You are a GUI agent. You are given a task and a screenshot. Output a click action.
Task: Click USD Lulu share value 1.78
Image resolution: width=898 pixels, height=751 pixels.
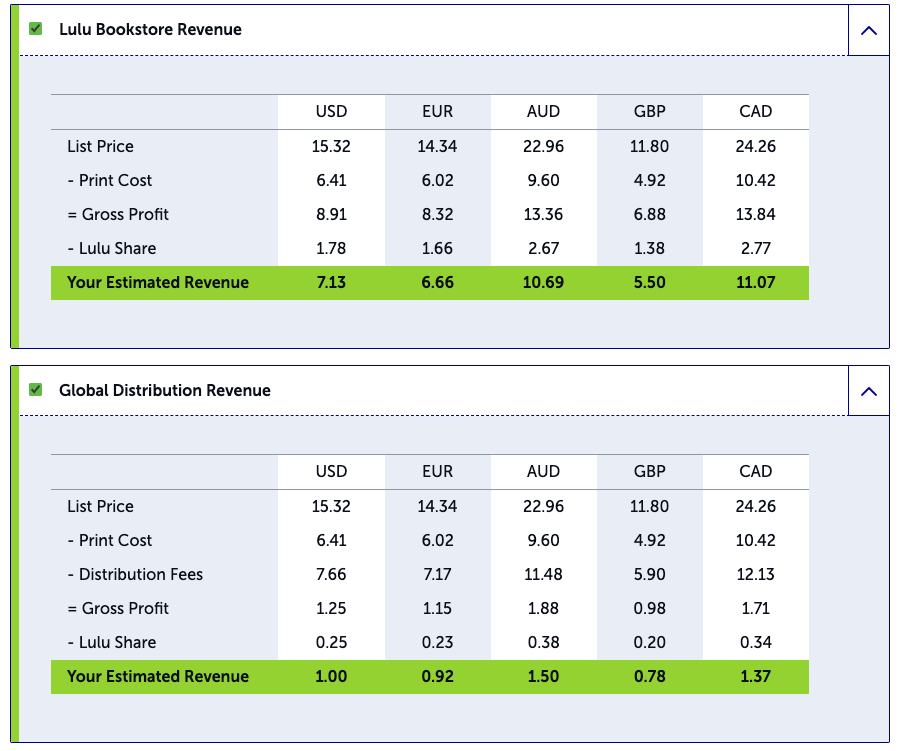point(331,248)
